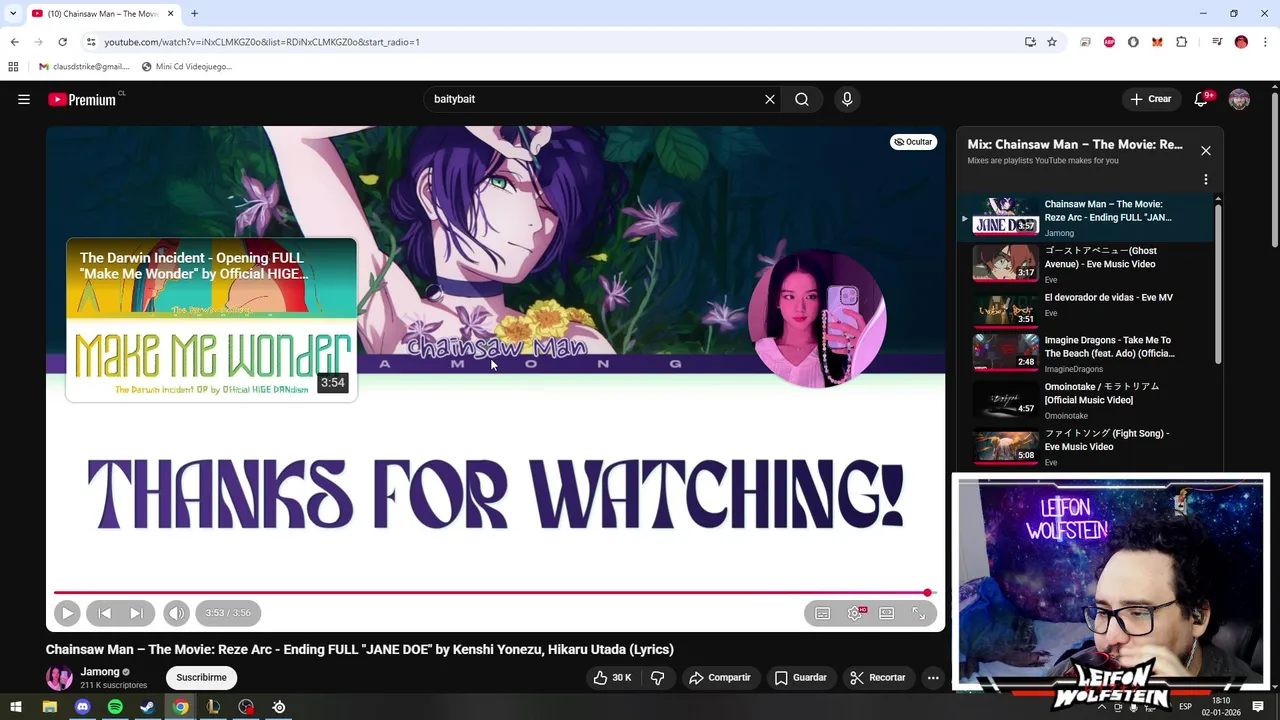Switch the player to full screen

(919, 613)
